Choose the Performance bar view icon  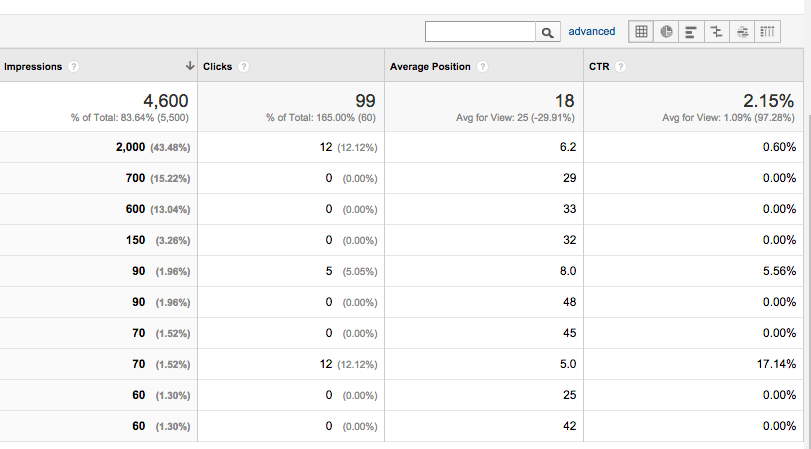[691, 32]
